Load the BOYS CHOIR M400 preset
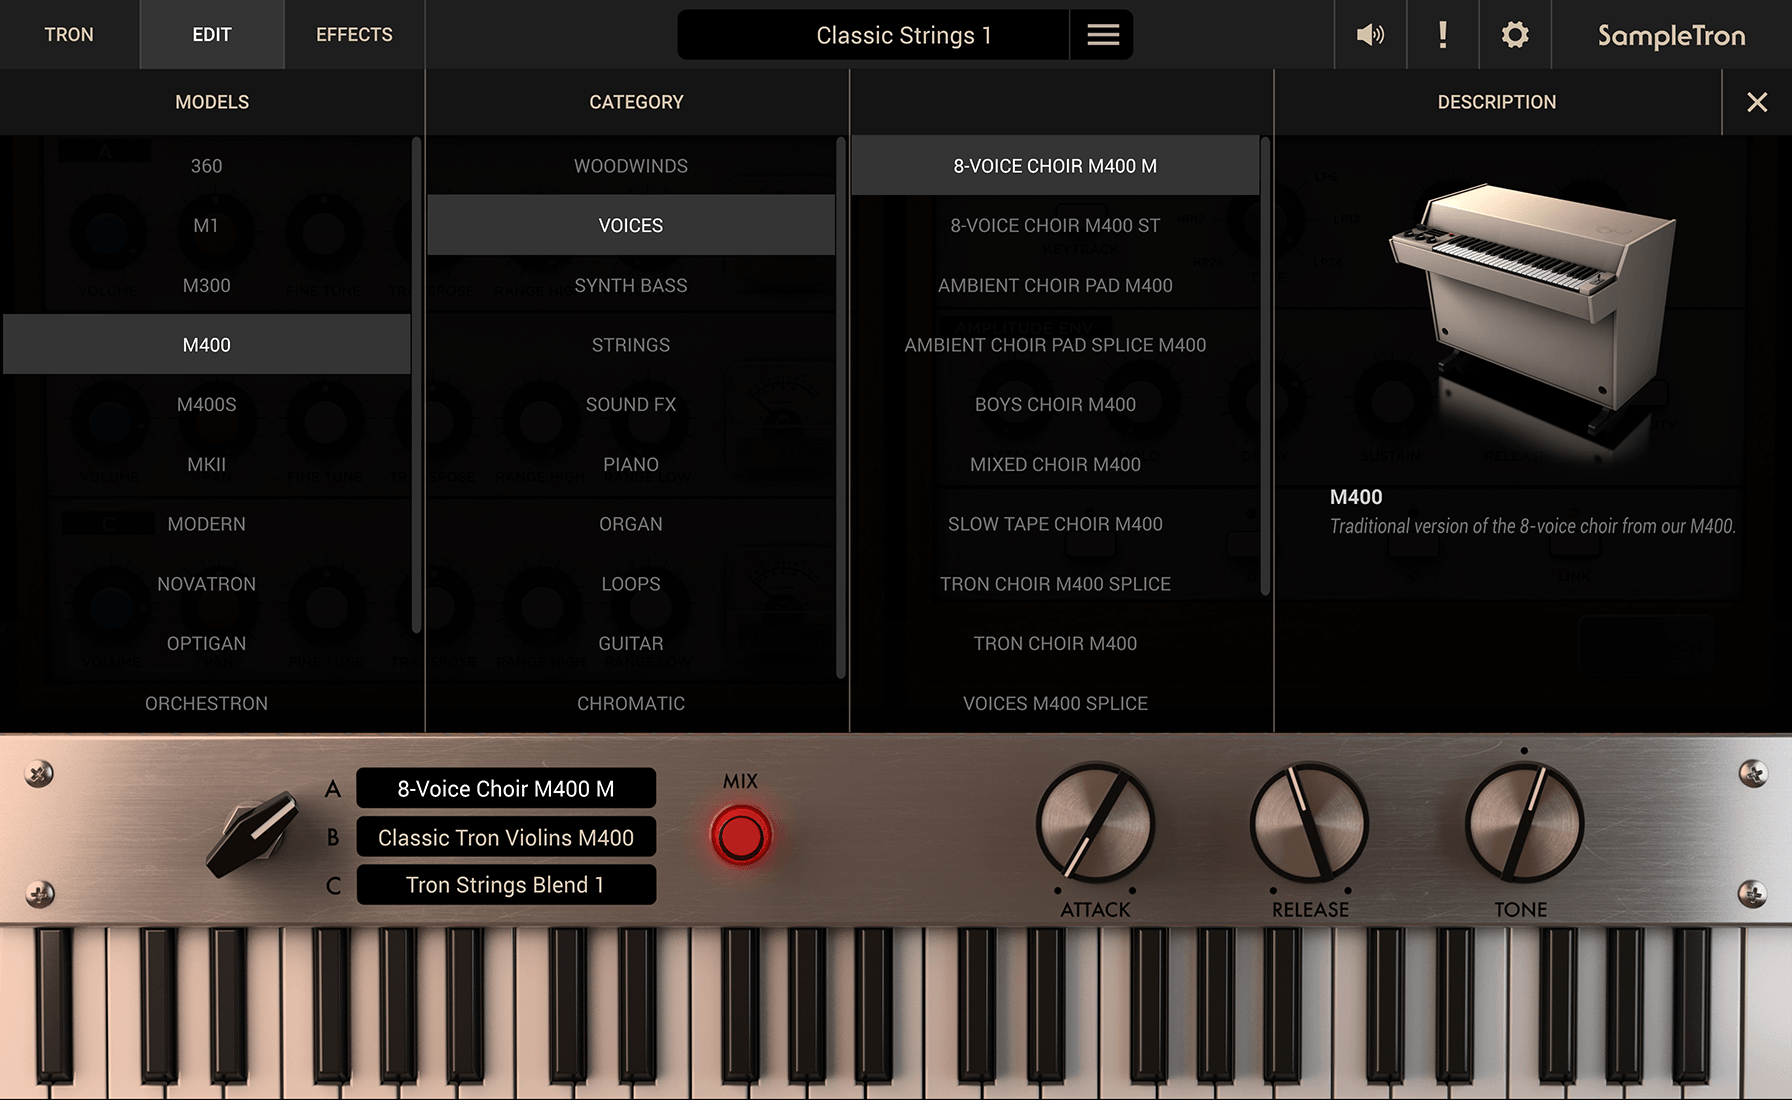Image resolution: width=1792 pixels, height=1100 pixels. pos(1055,404)
